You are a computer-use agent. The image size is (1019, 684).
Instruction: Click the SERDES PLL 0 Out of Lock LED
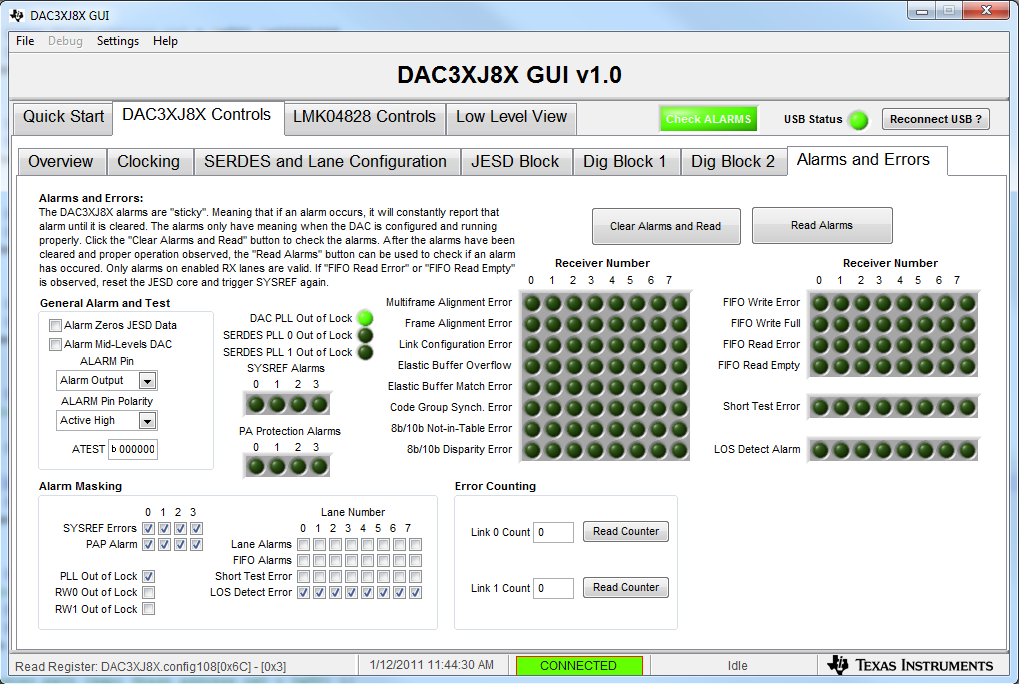[365, 335]
